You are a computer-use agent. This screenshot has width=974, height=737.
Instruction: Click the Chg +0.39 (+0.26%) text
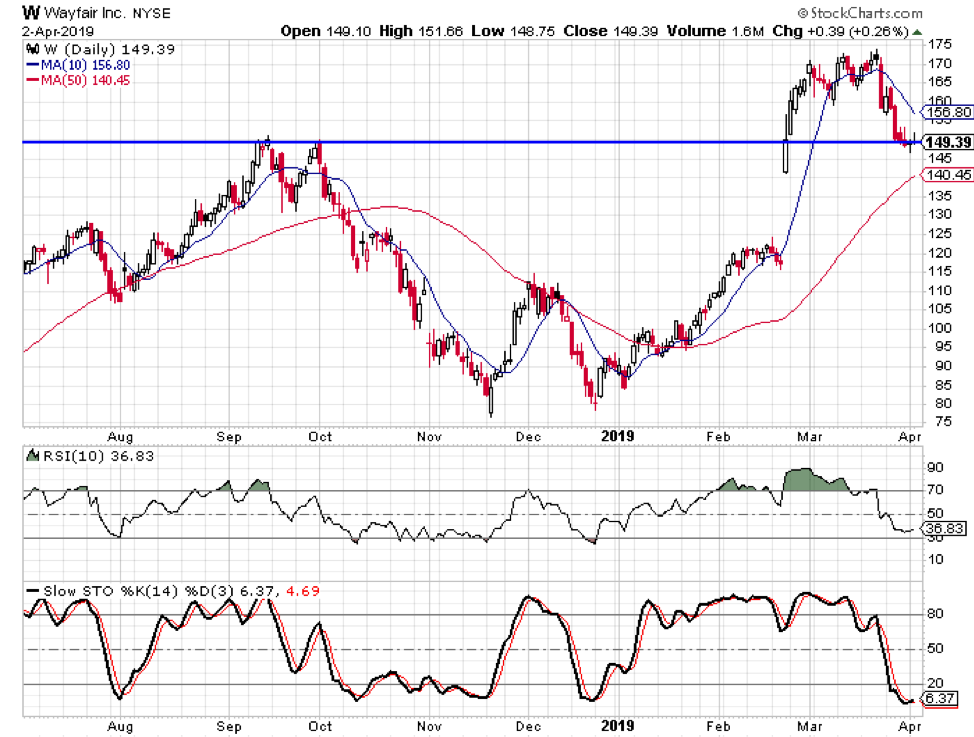tap(840, 31)
